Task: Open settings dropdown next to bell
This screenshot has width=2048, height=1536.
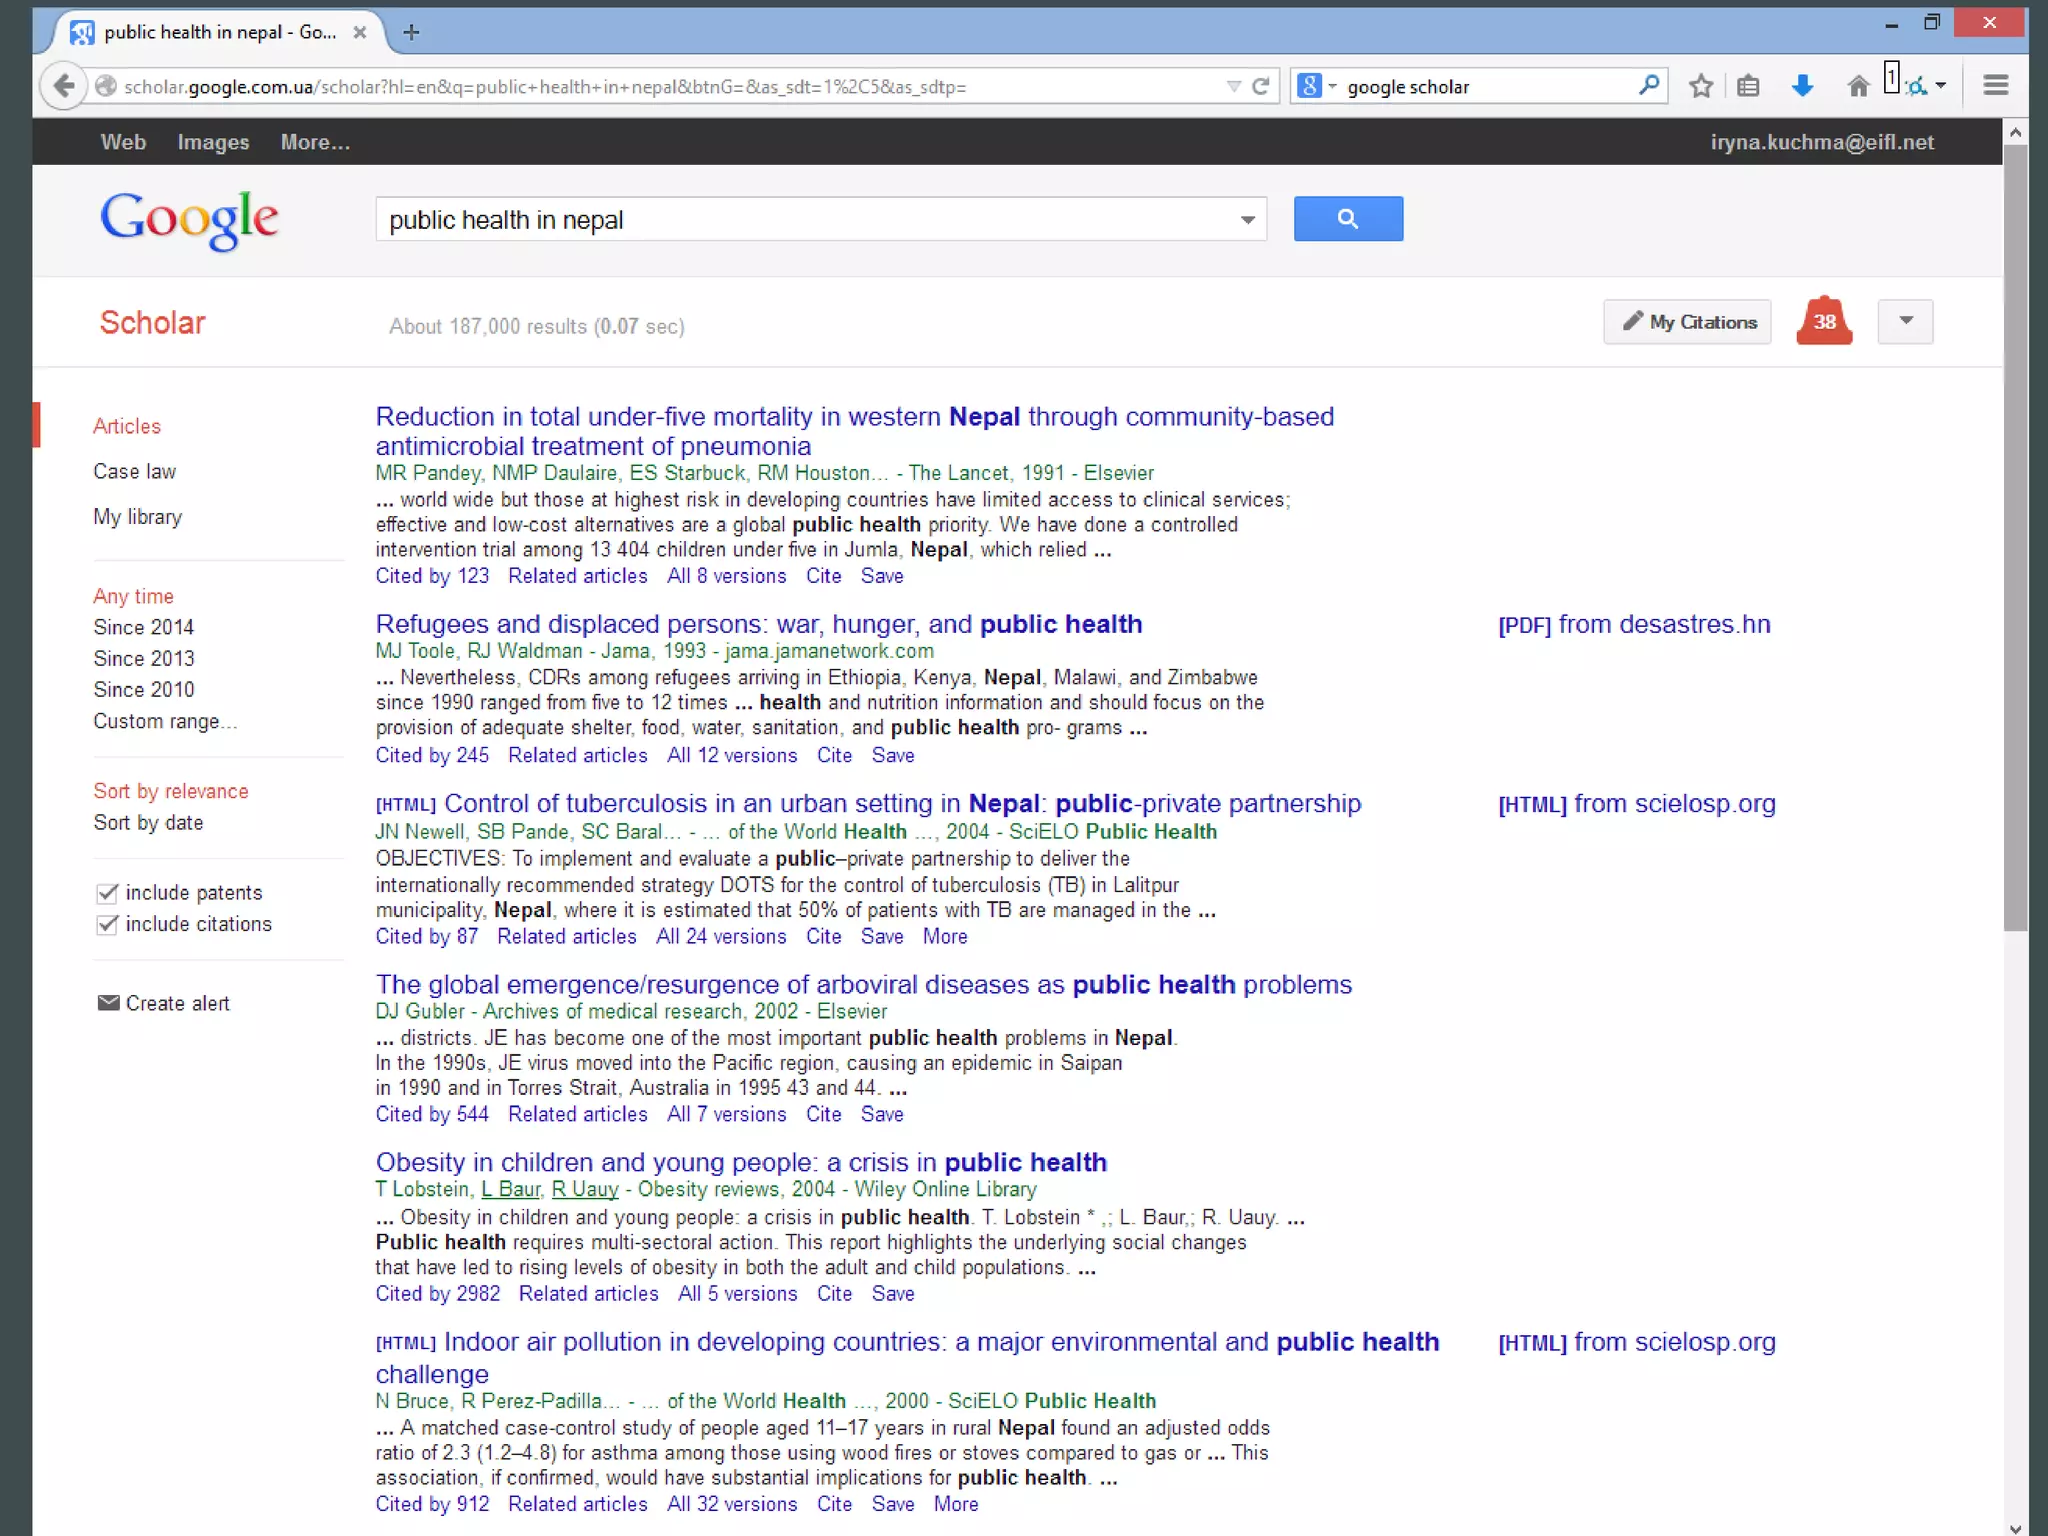Action: tap(1905, 322)
